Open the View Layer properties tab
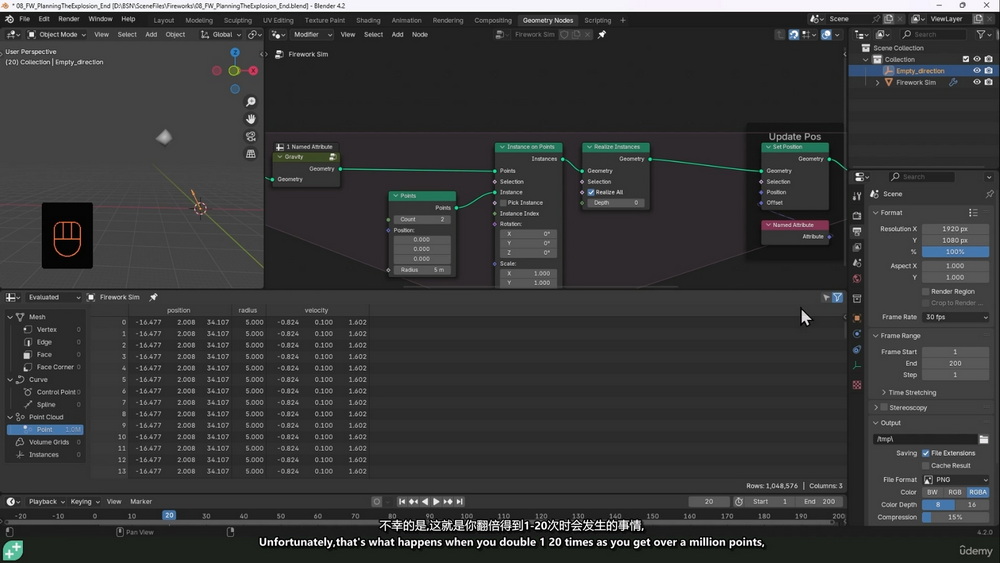The width and height of the screenshot is (1000, 563). (x=857, y=247)
